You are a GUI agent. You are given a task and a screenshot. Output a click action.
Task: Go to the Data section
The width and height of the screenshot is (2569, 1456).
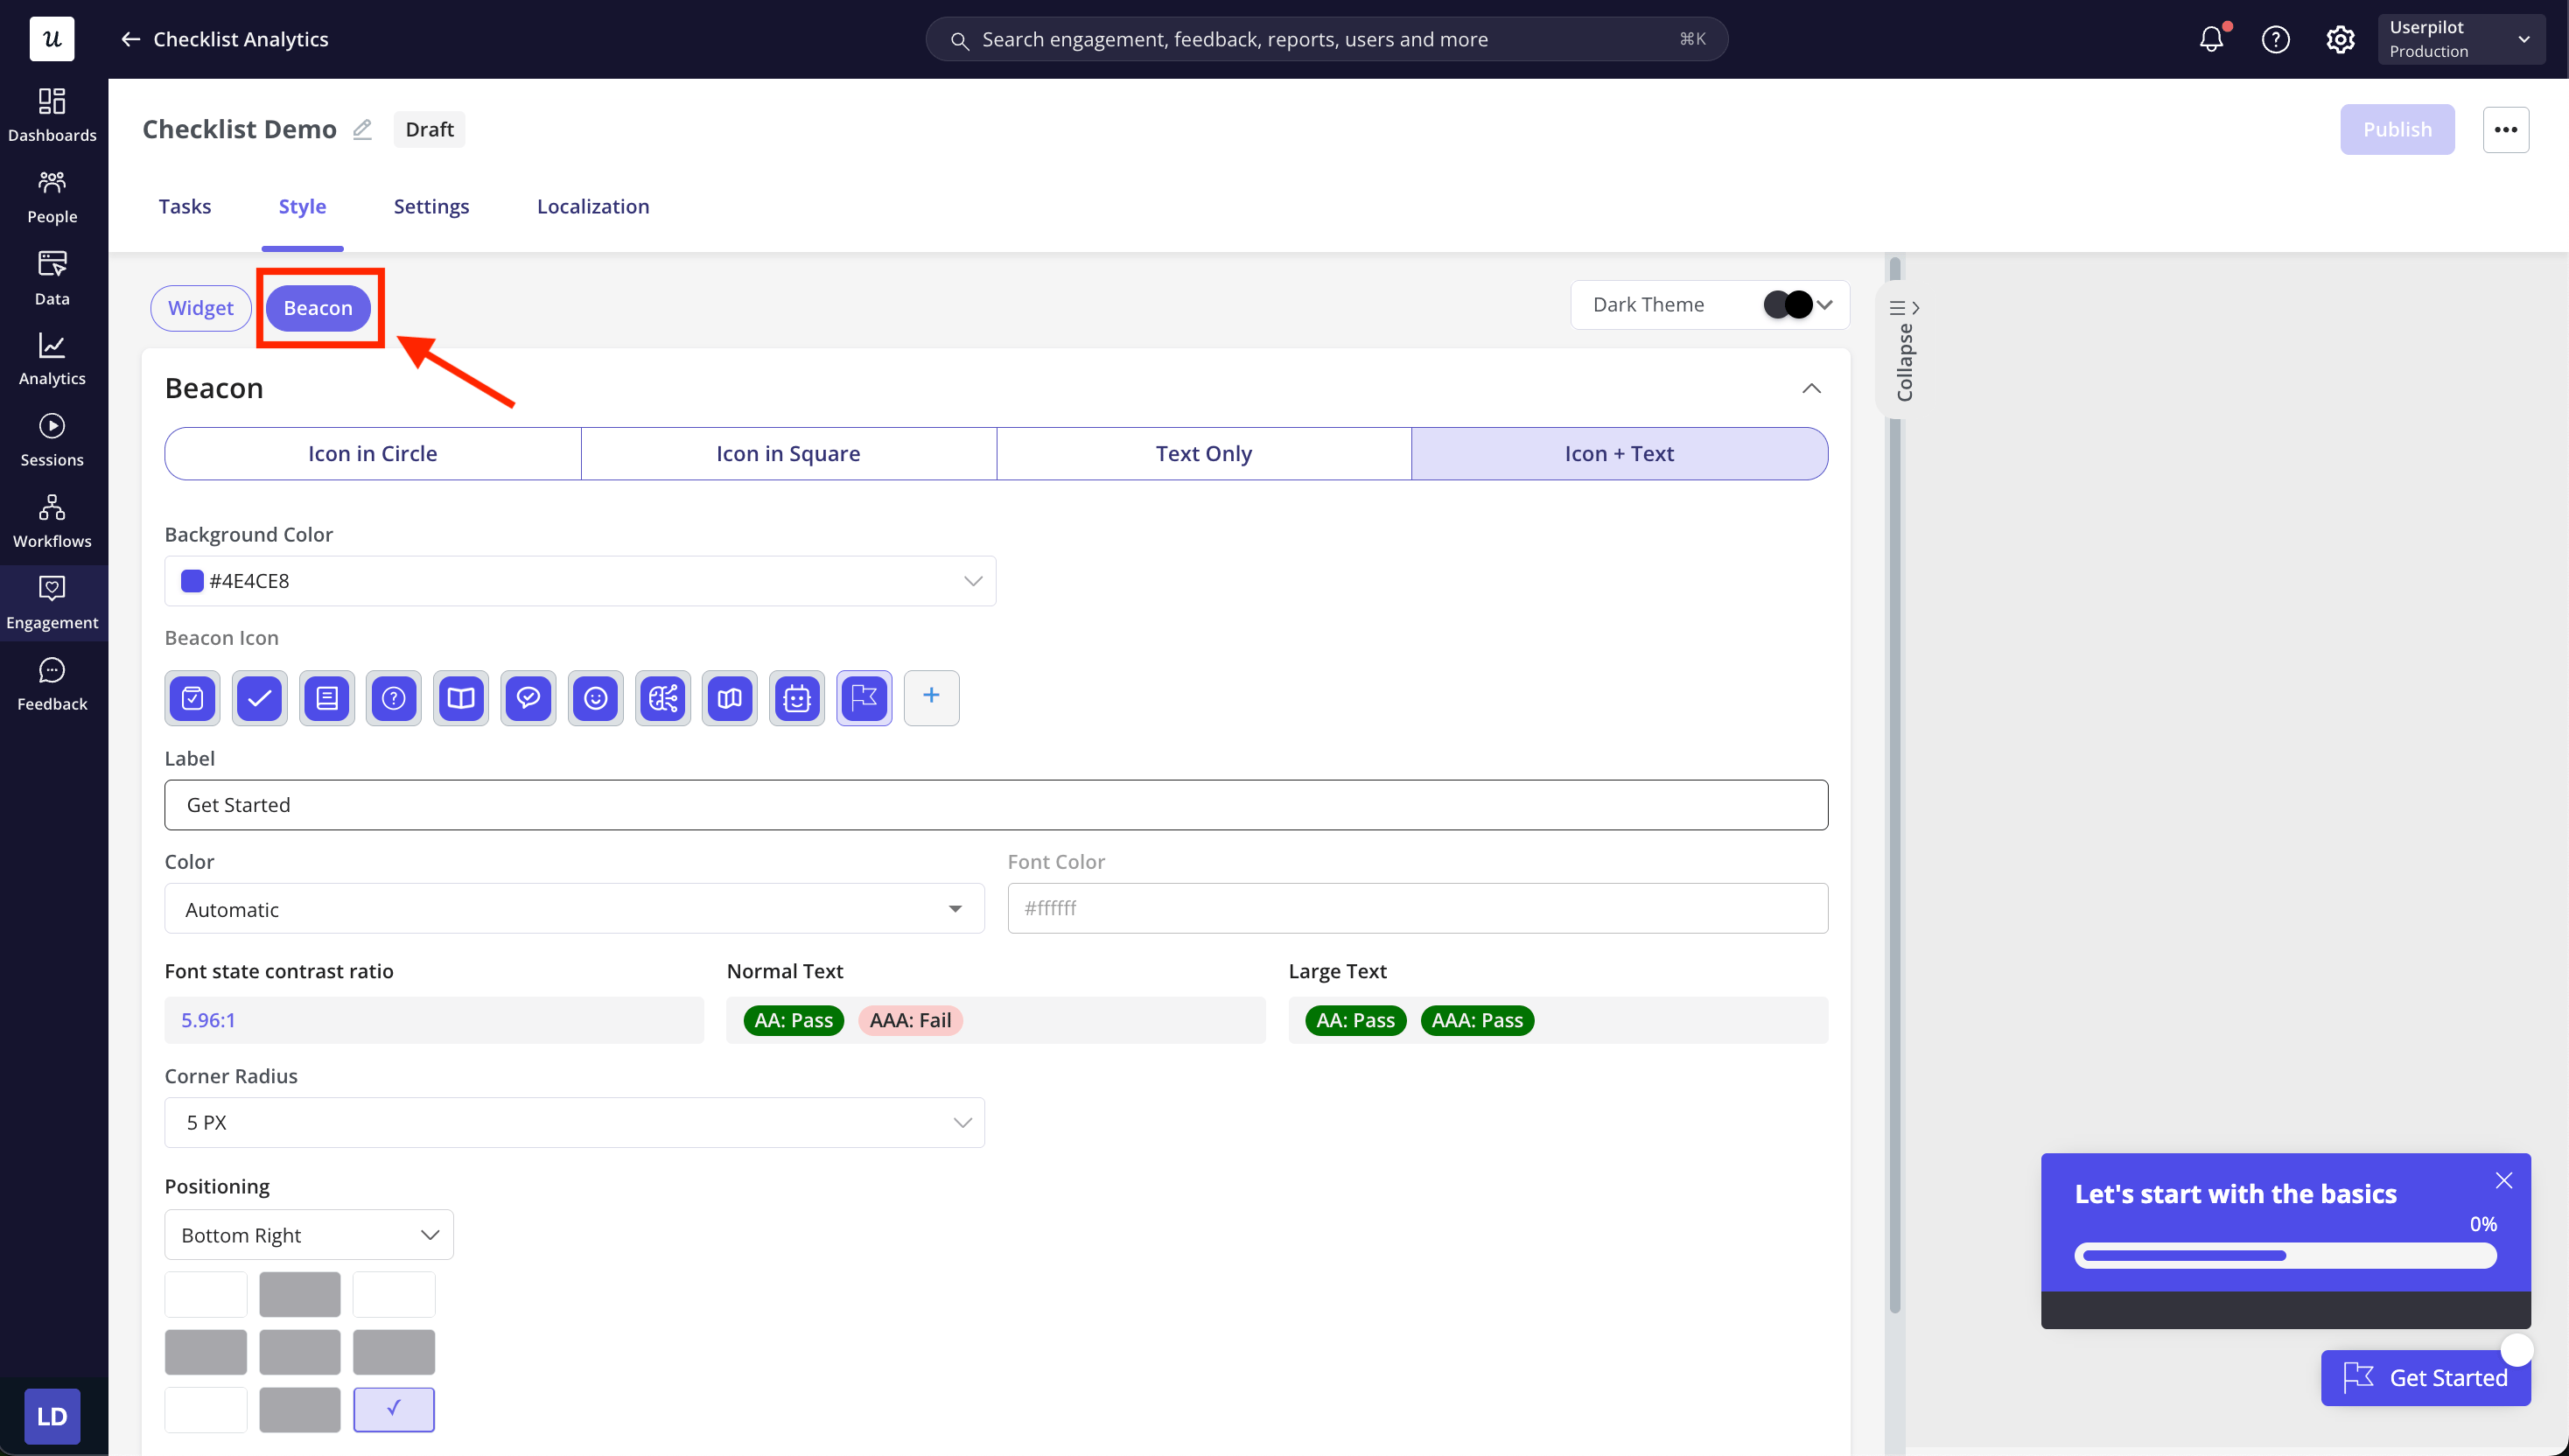coord(52,279)
